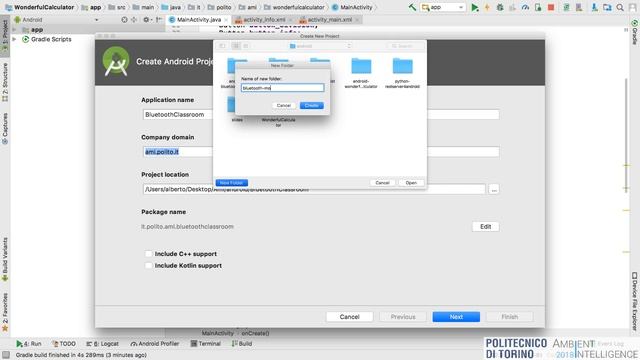Click Cancel in the Create New Project wizard

point(349,317)
